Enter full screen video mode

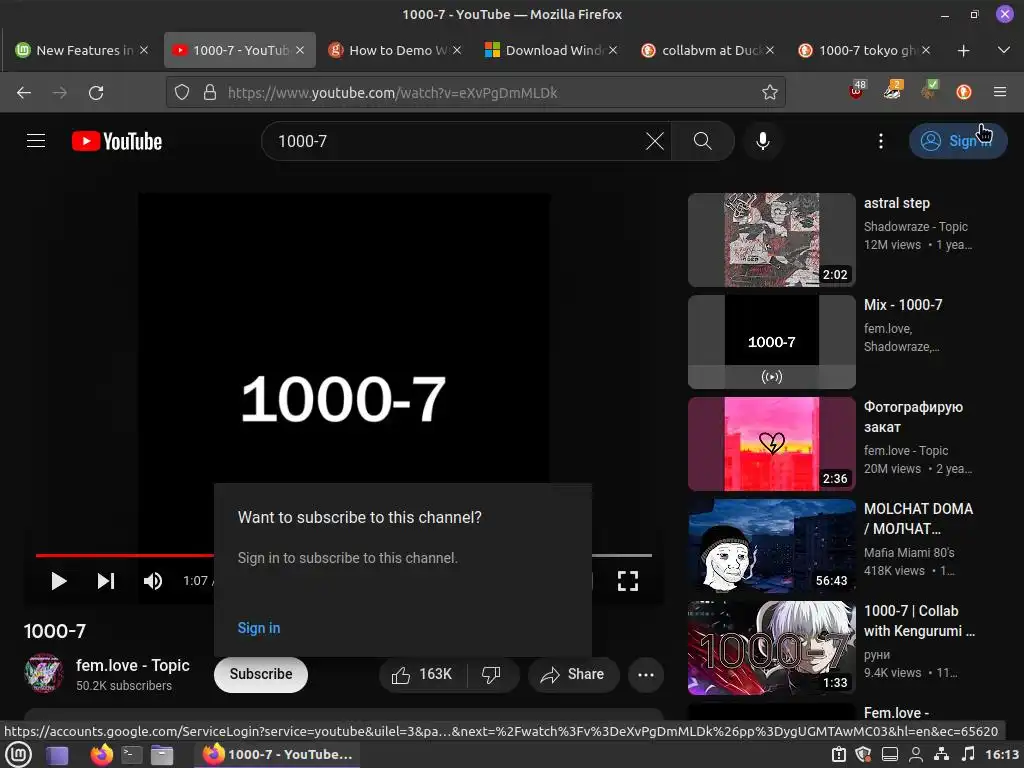pos(628,581)
